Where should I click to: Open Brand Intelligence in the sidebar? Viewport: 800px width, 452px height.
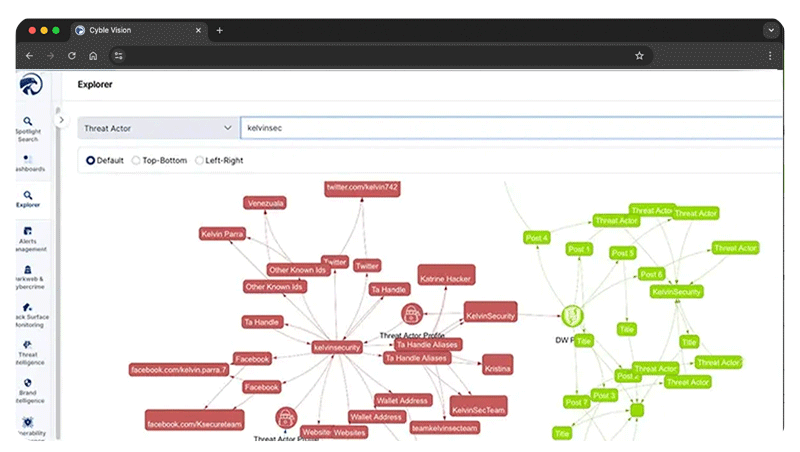click(x=28, y=387)
